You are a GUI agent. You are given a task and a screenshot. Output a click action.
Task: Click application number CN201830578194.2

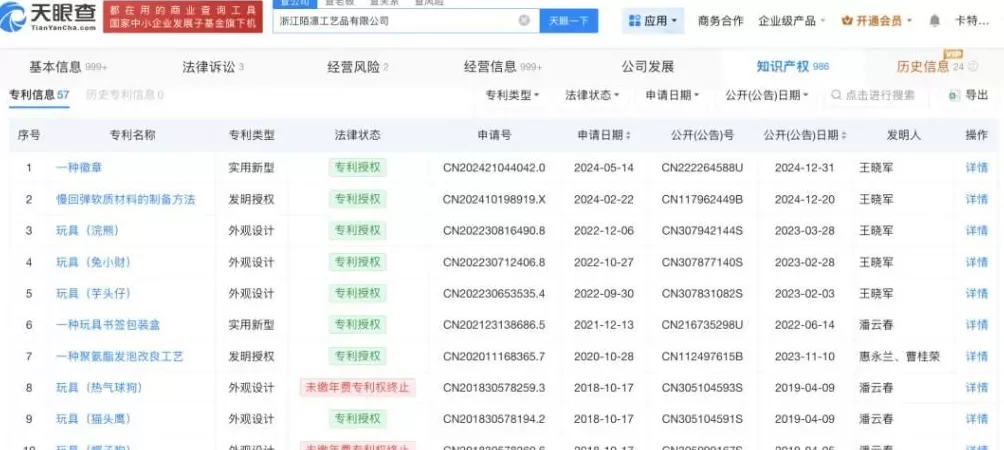pyautogui.click(x=494, y=419)
